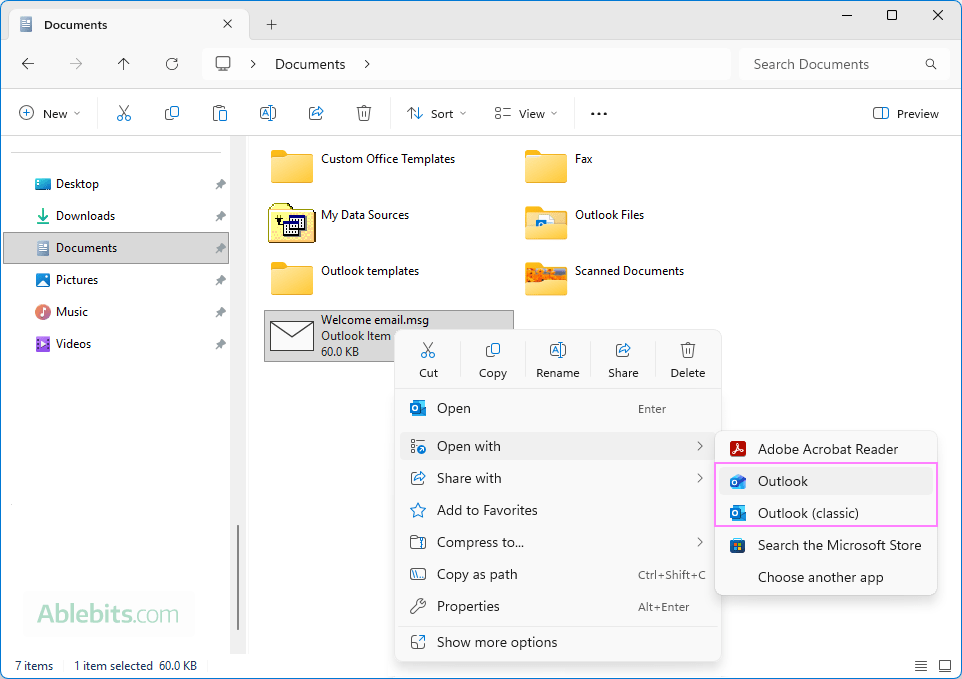
Task: Click the Search Documents field
Action: point(835,64)
